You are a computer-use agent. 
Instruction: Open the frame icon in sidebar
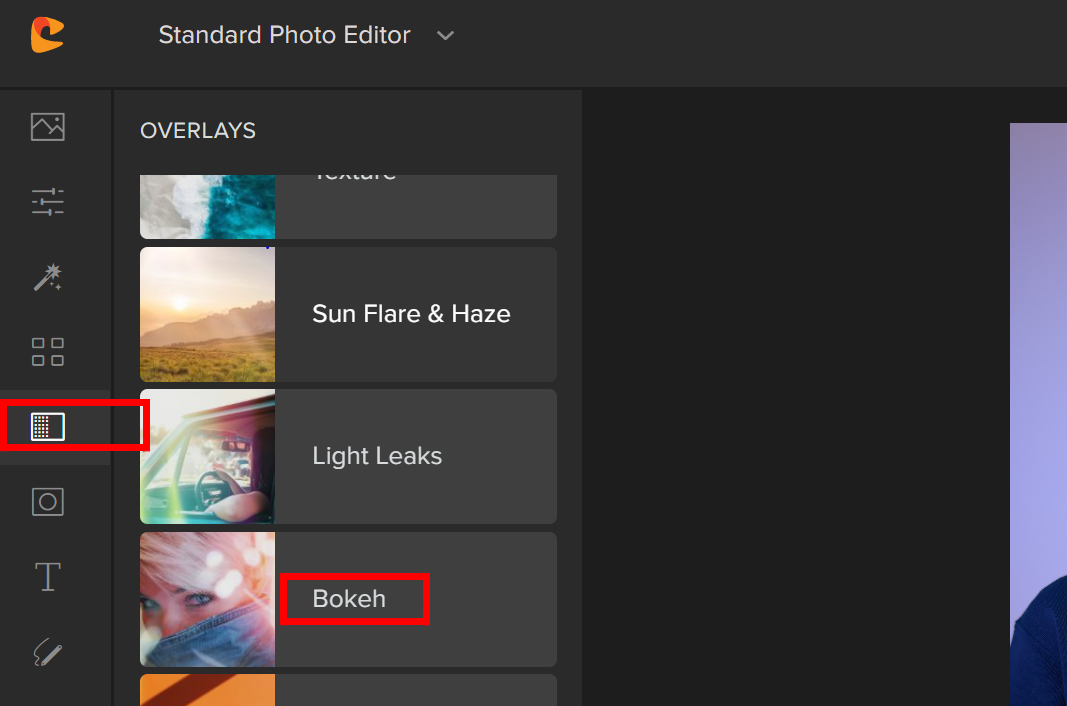pyautogui.click(x=48, y=501)
